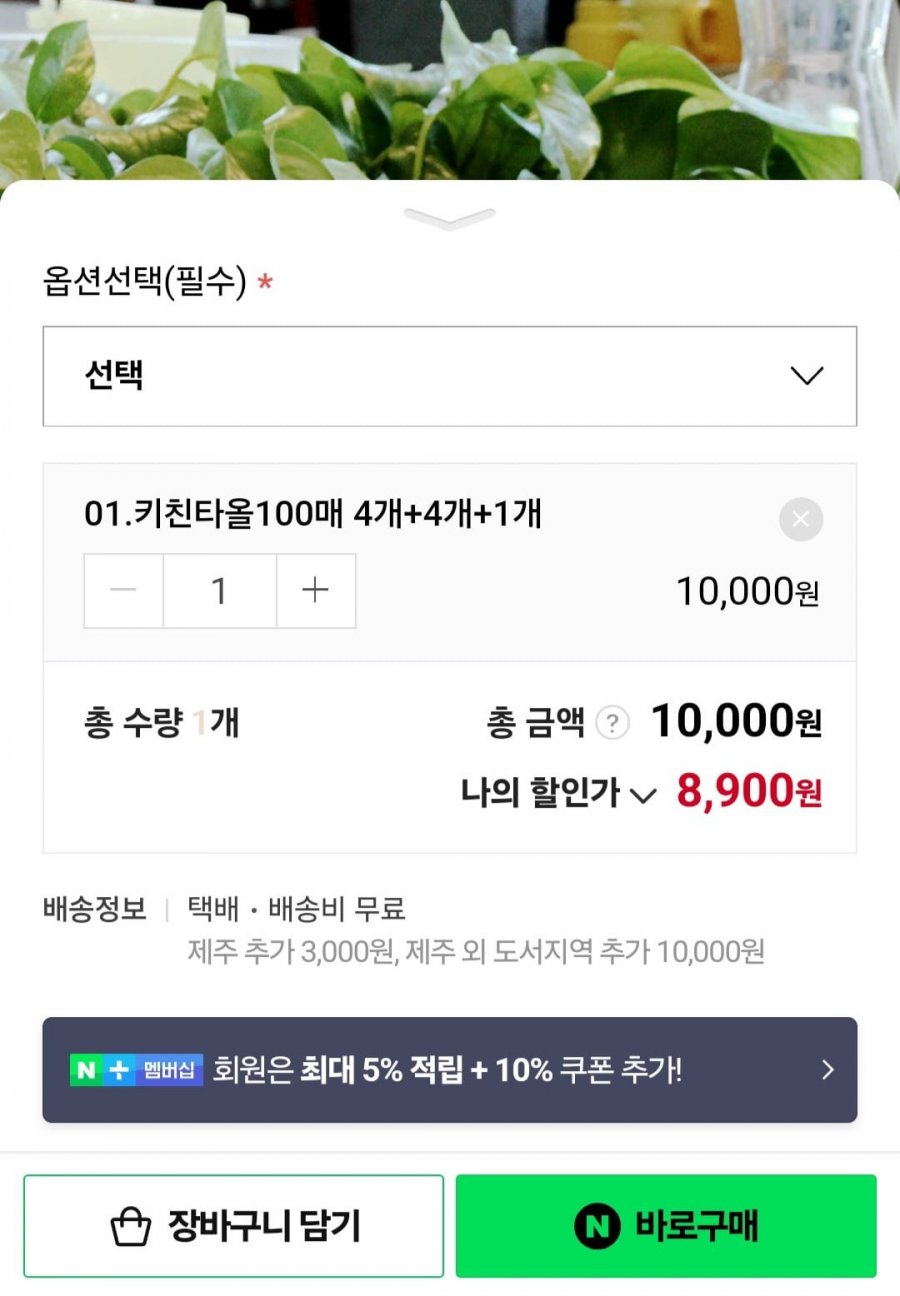
Task: Click the dropdown arrow in the 선택 box
Action: point(806,376)
